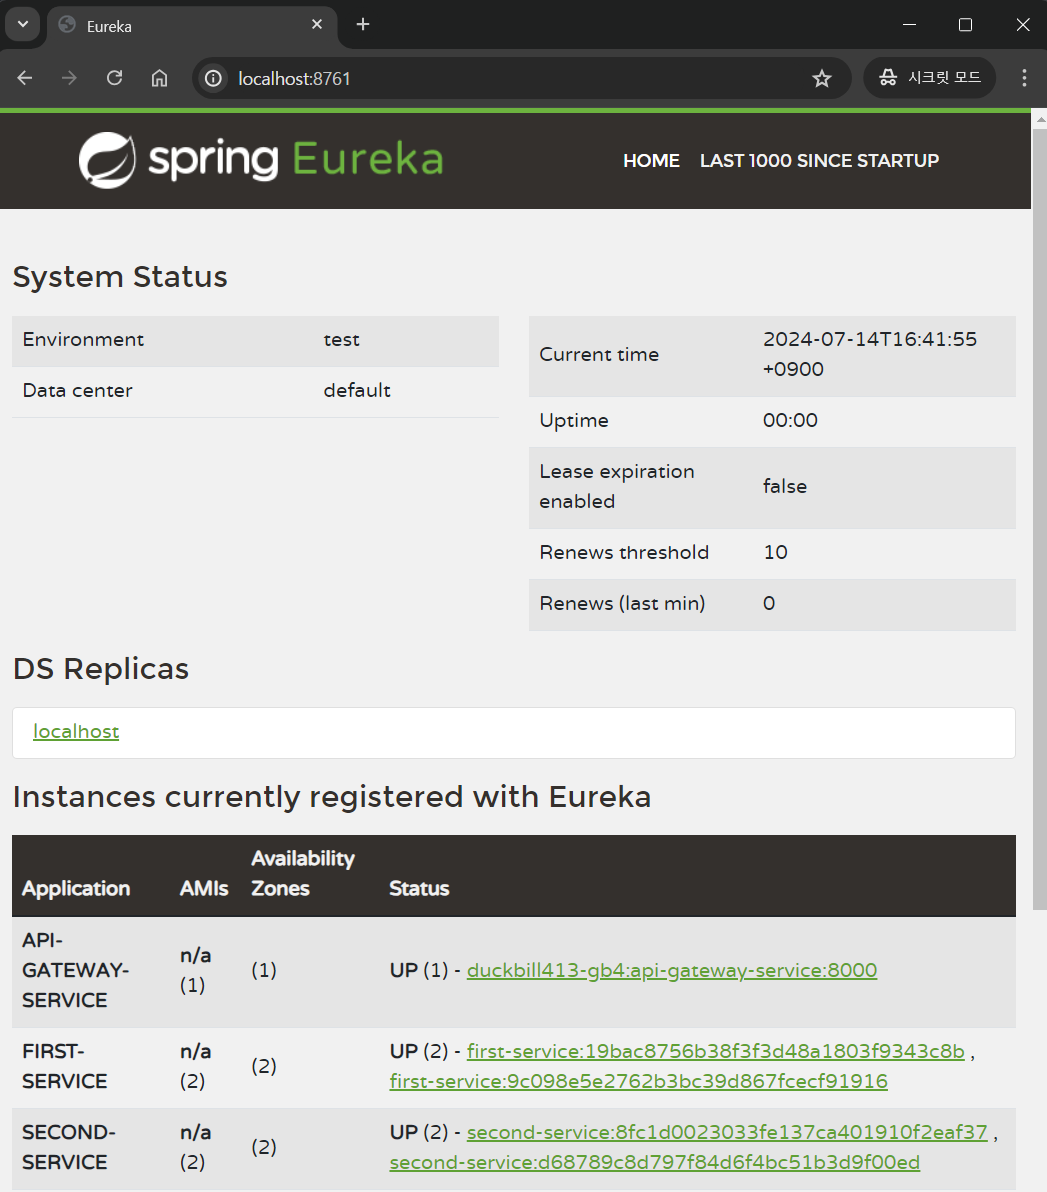Select the Renews threshold value 10
Image resolution: width=1047 pixels, height=1192 pixels.
coord(775,553)
